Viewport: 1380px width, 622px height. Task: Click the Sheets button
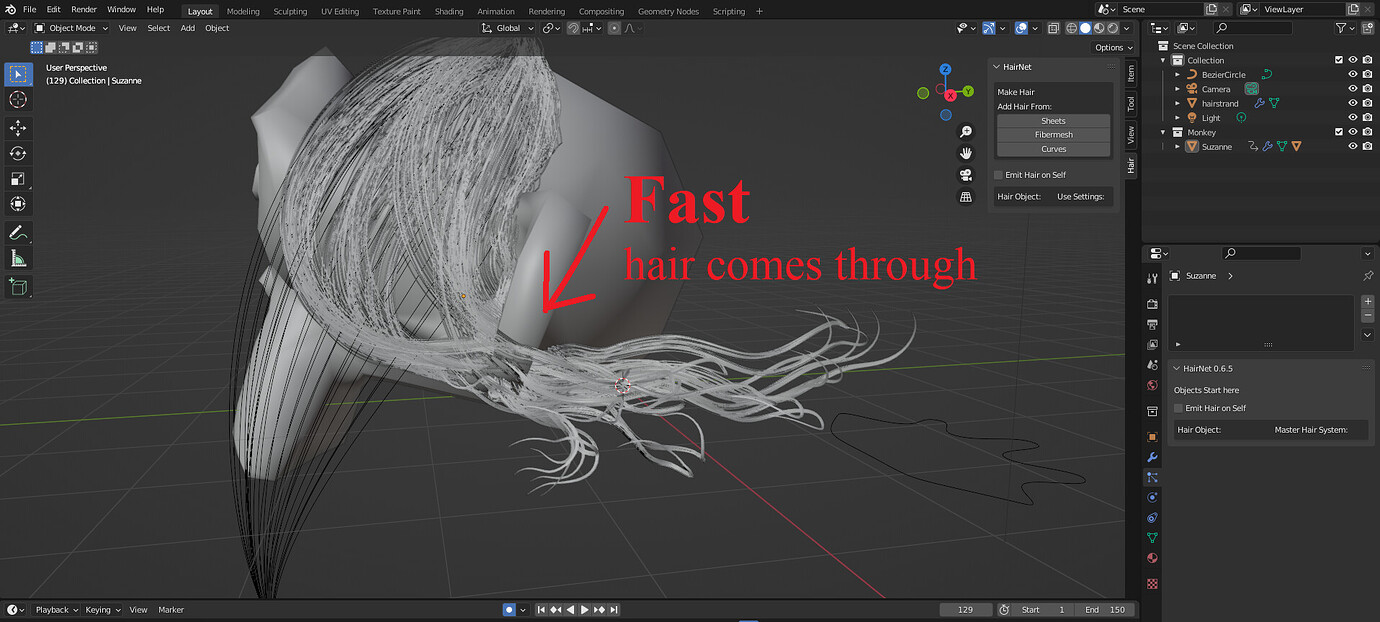[1053, 121]
